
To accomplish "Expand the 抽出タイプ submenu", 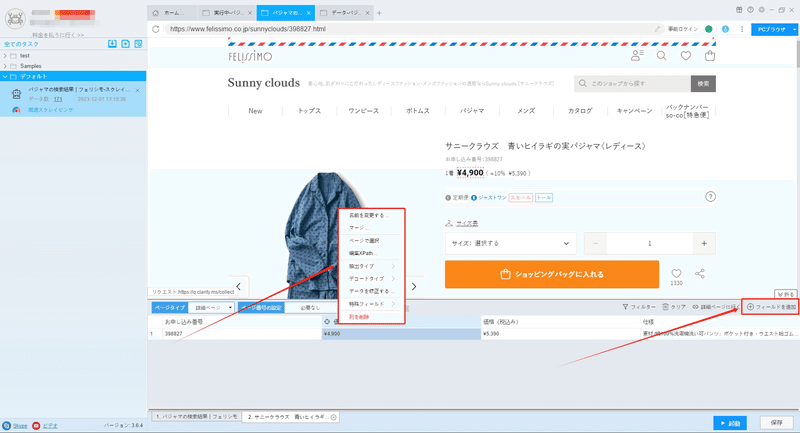I will point(371,266).
